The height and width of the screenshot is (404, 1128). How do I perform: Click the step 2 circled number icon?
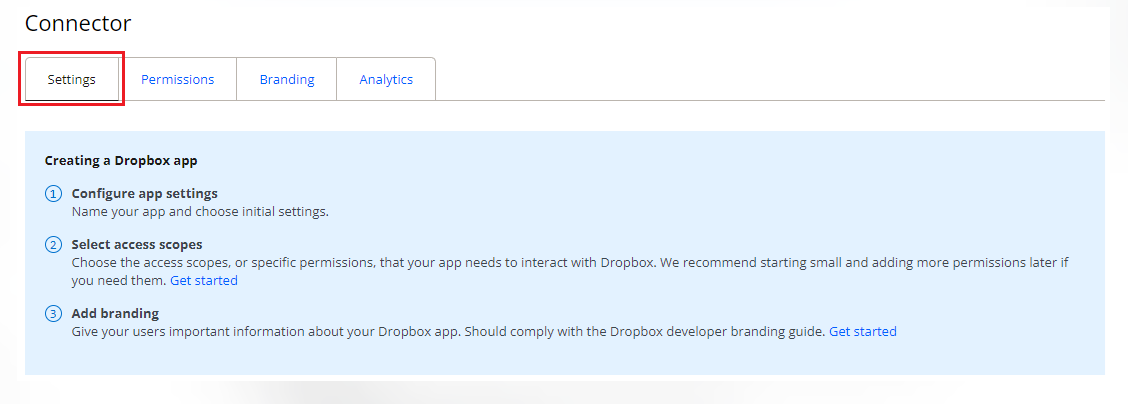click(53, 245)
